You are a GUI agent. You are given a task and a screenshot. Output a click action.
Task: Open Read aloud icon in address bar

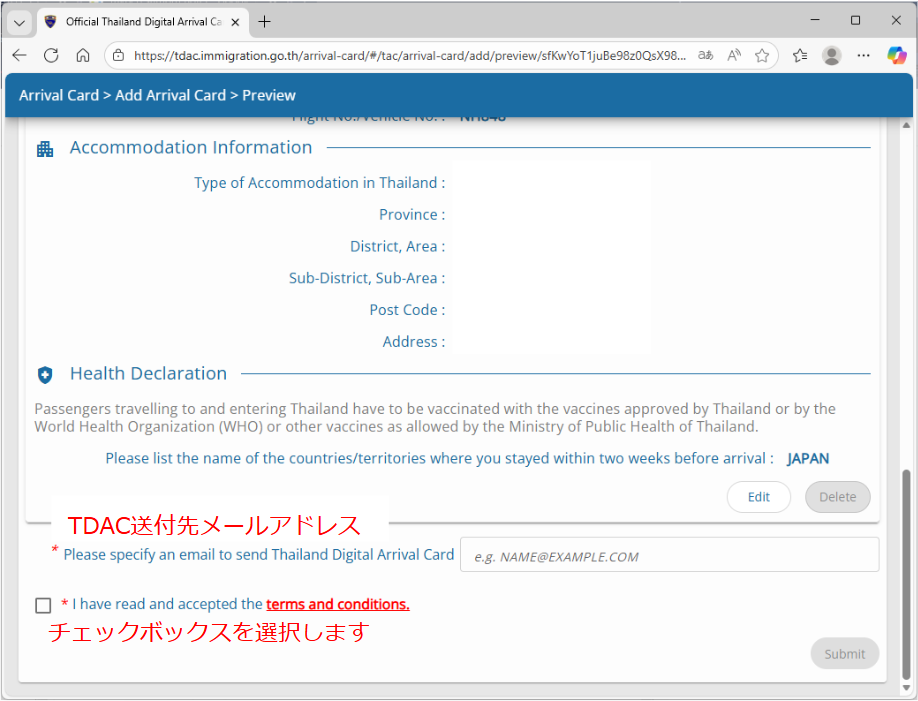click(734, 56)
